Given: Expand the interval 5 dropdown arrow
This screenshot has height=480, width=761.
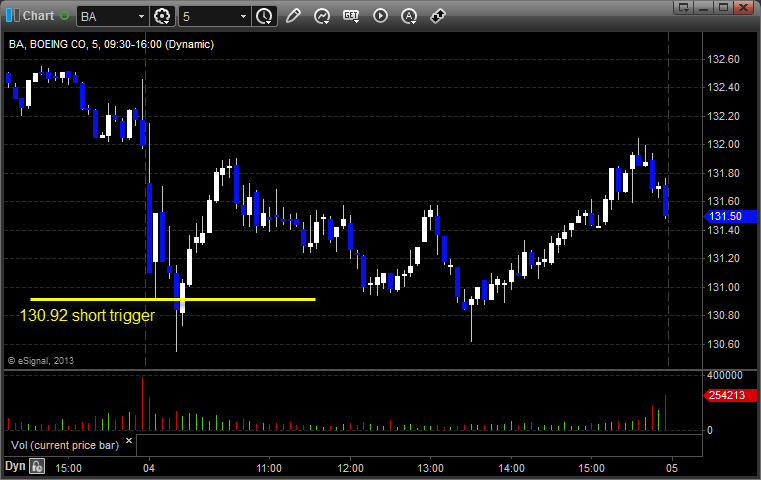Looking at the screenshot, I should (x=243, y=17).
